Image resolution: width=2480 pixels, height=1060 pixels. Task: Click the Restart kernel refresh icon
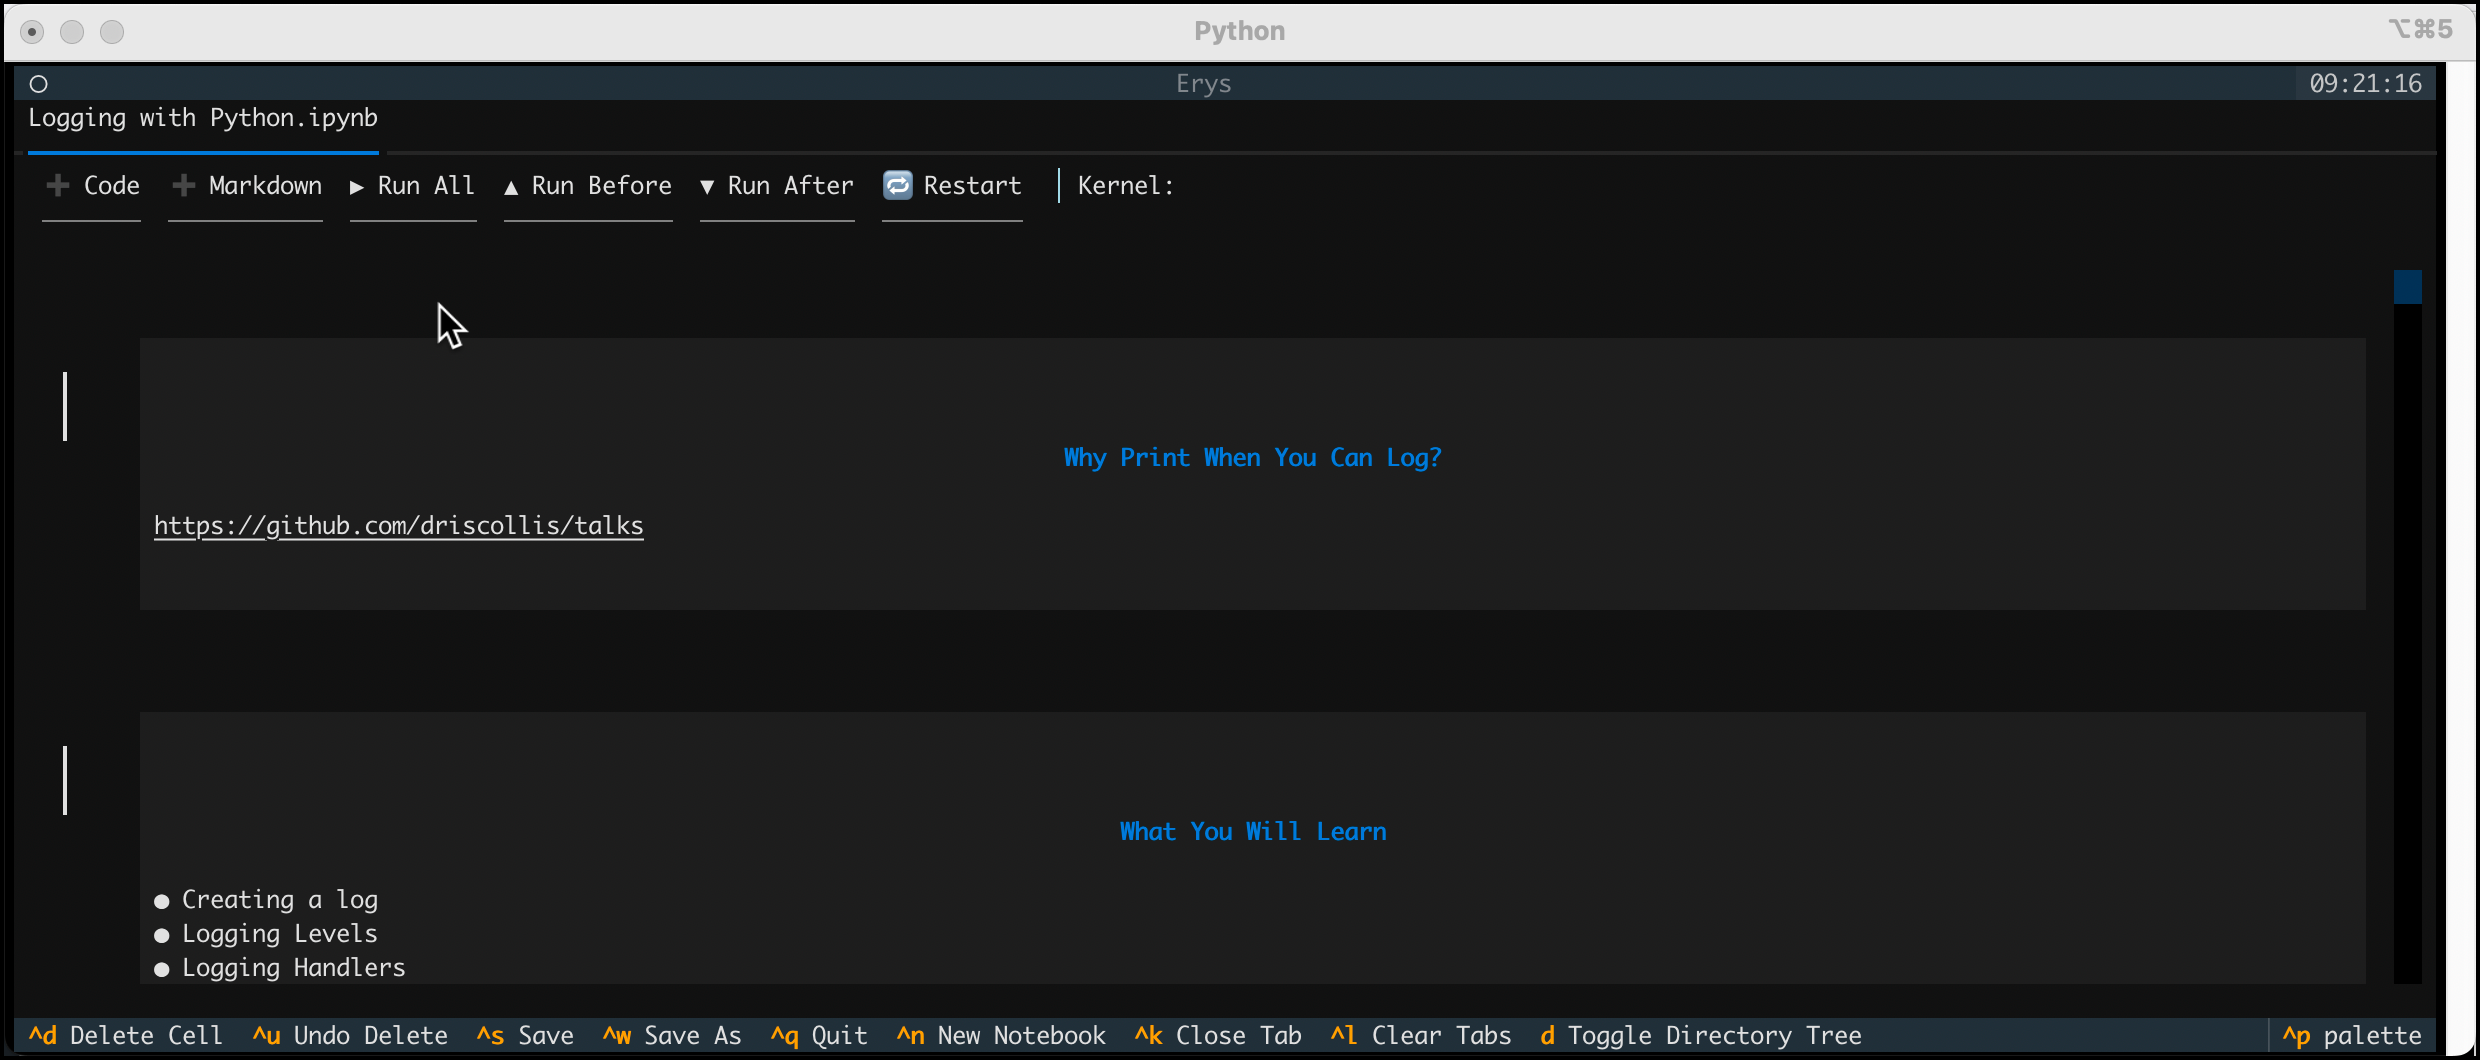tap(897, 186)
